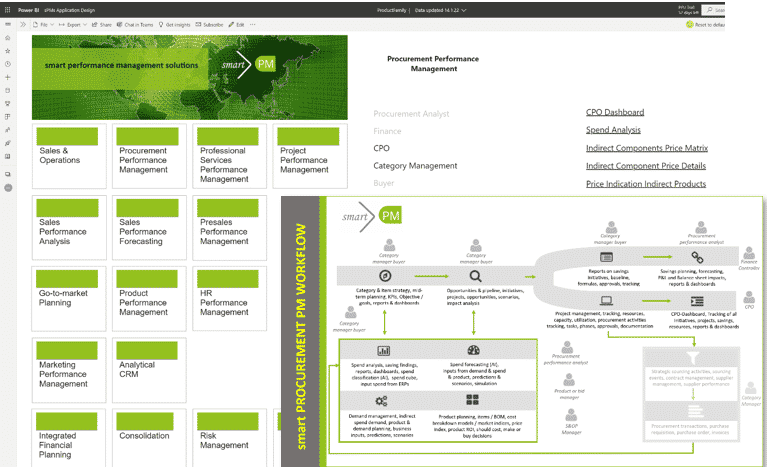Open Indirect Components Price Matrix link
Image resolution: width=767 pixels, height=467 pixels.
[x=647, y=148]
